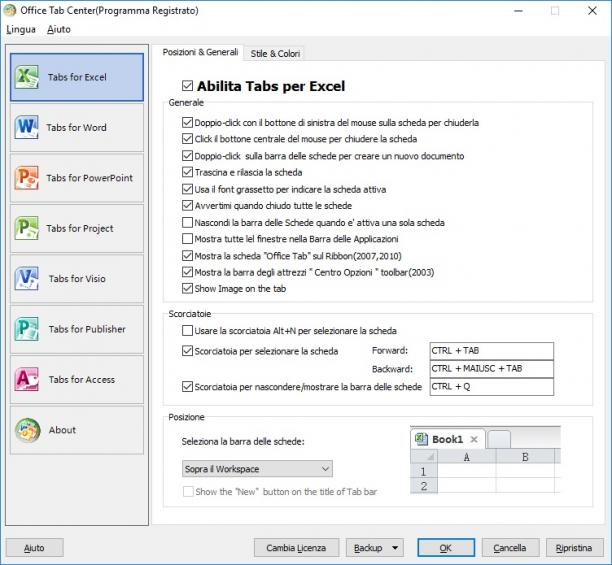Click the Project icon in sidebar
The width and height of the screenshot is (612, 565).
[x=27, y=228]
